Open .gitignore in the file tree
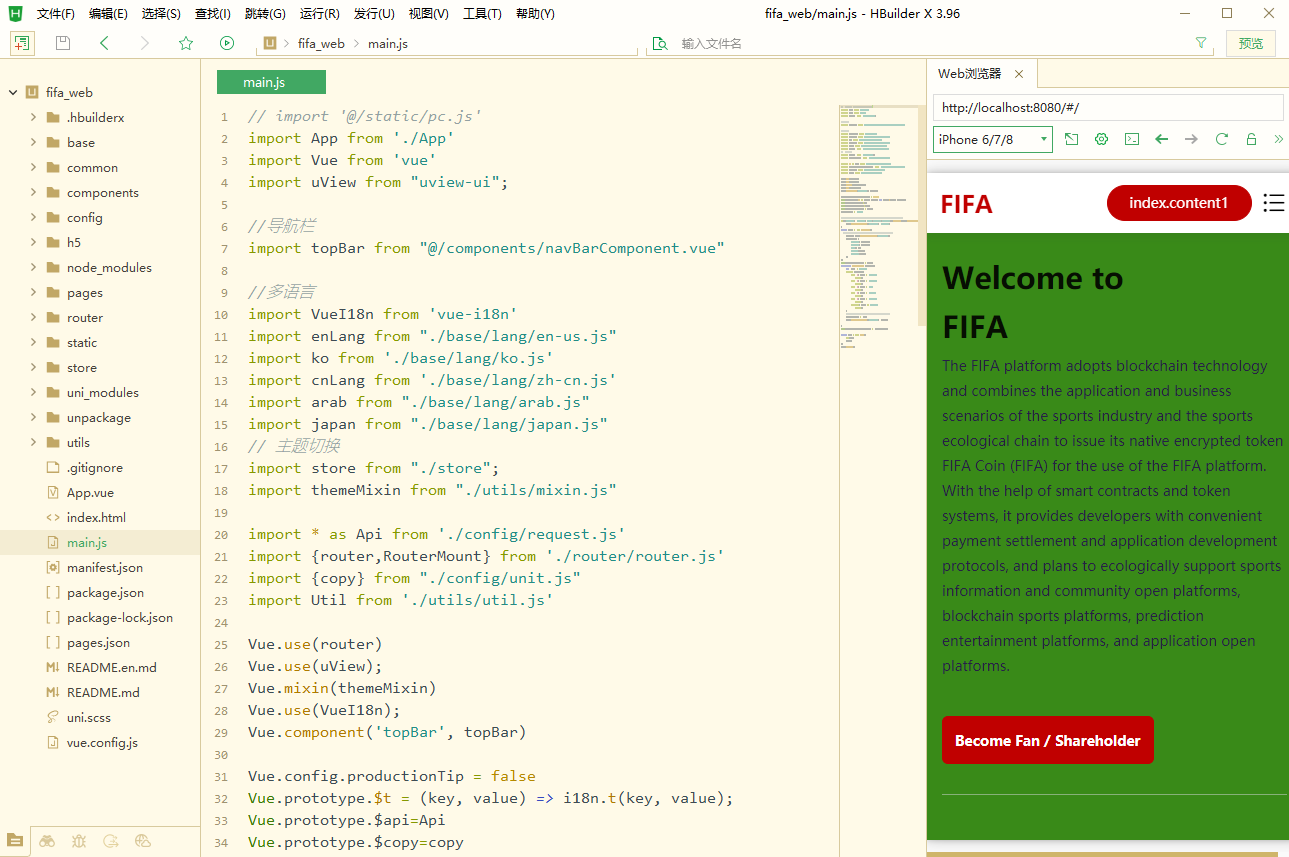Viewport: 1289px width, 857px height. pyautogui.click(x=95, y=467)
